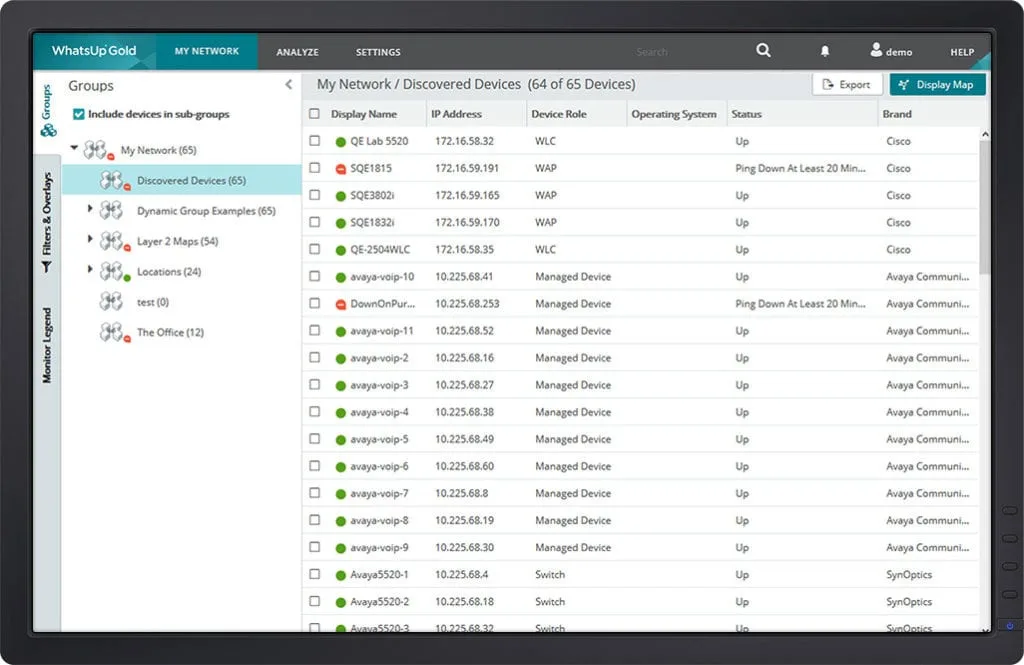Click green status icon for avaya-voip-2
This screenshot has height=665, width=1024.
(x=340, y=359)
